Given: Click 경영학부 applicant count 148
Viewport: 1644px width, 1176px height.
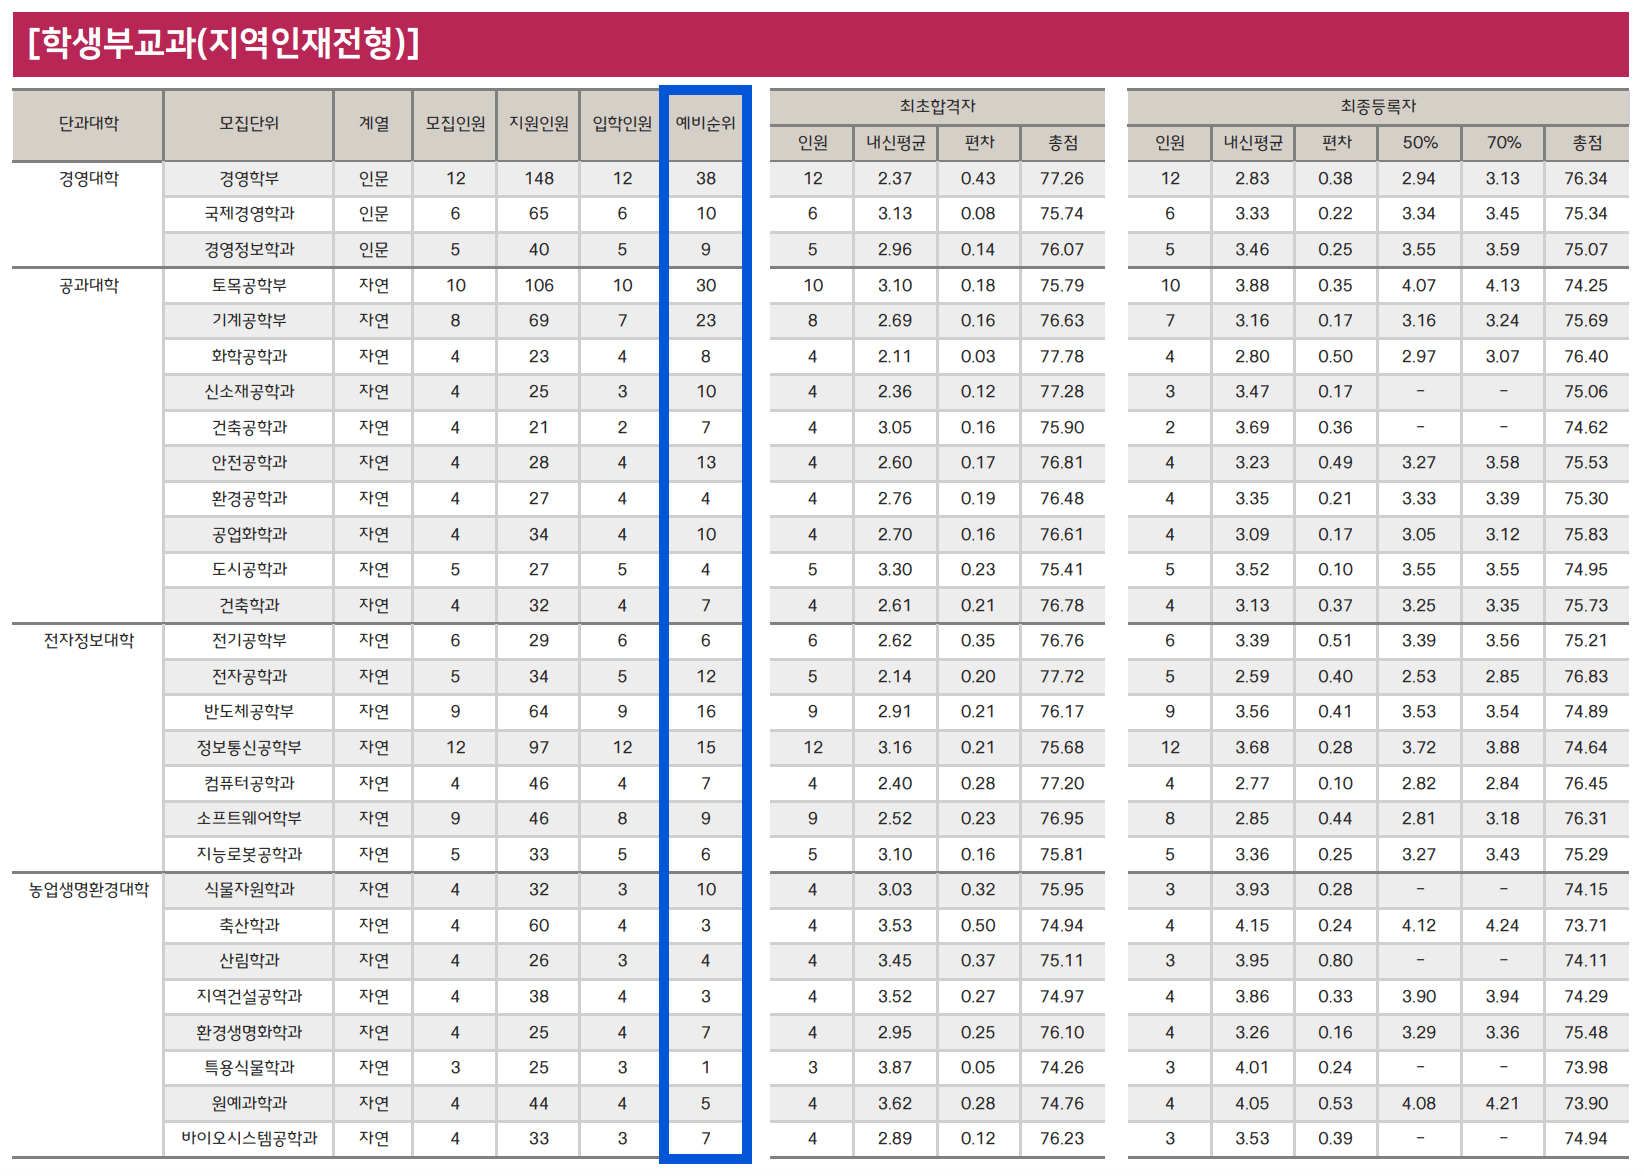Looking at the screenshot, I should pos(539,179).
